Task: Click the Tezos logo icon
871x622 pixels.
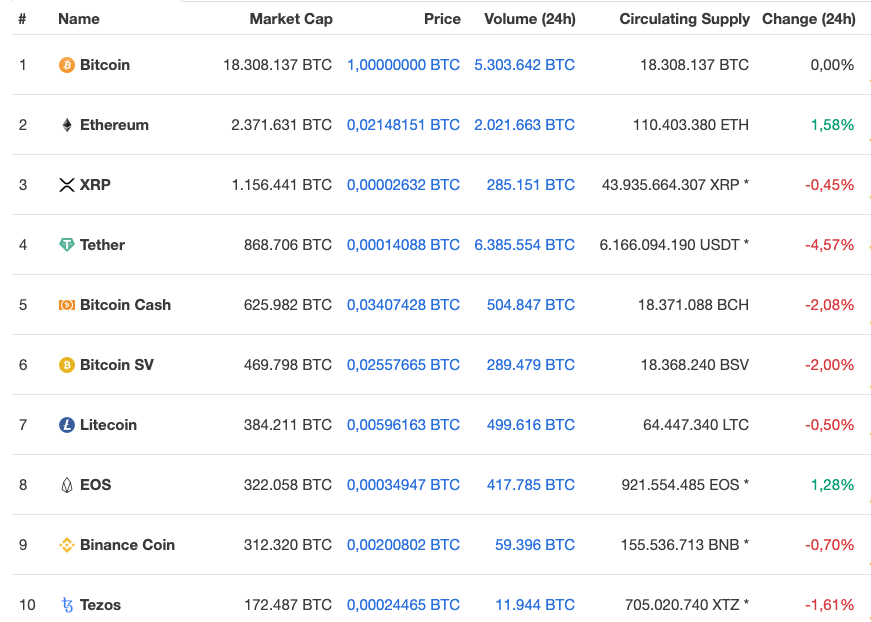Action: [x=66, y=605]
